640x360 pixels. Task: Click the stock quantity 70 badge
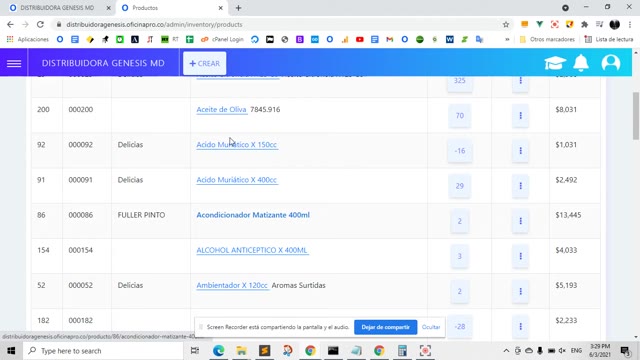pos(460,116)
